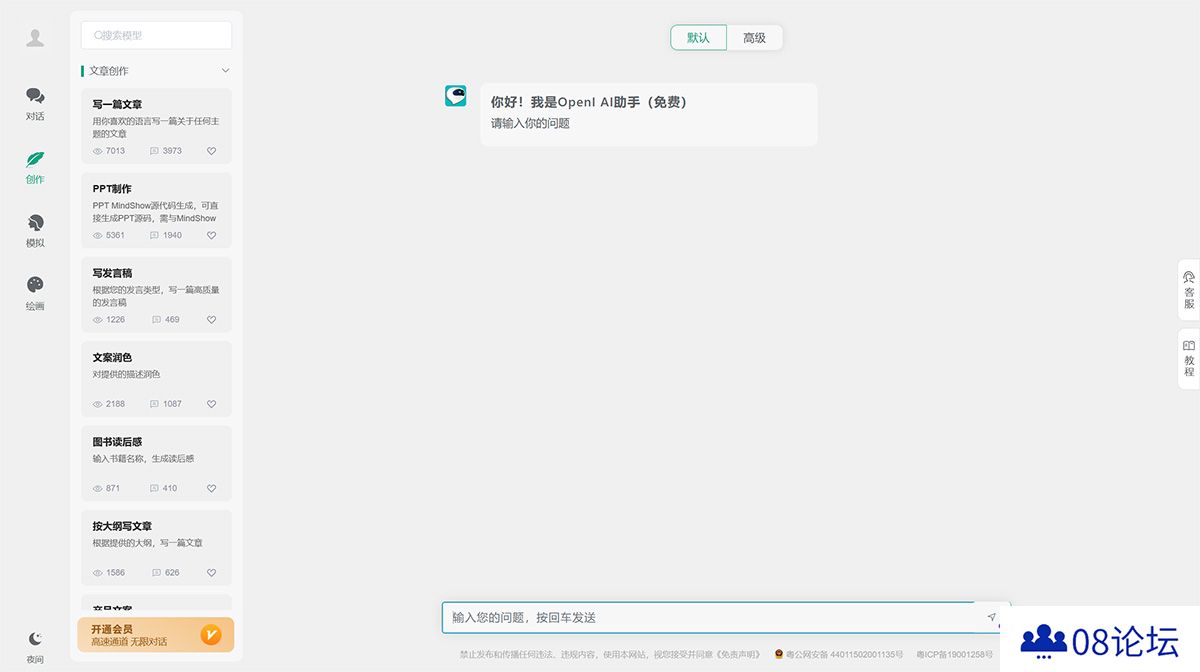Screen dimensions: 1200x672
Task: Click the 开通会员 membership banner
Action: [x=156, y=635]
